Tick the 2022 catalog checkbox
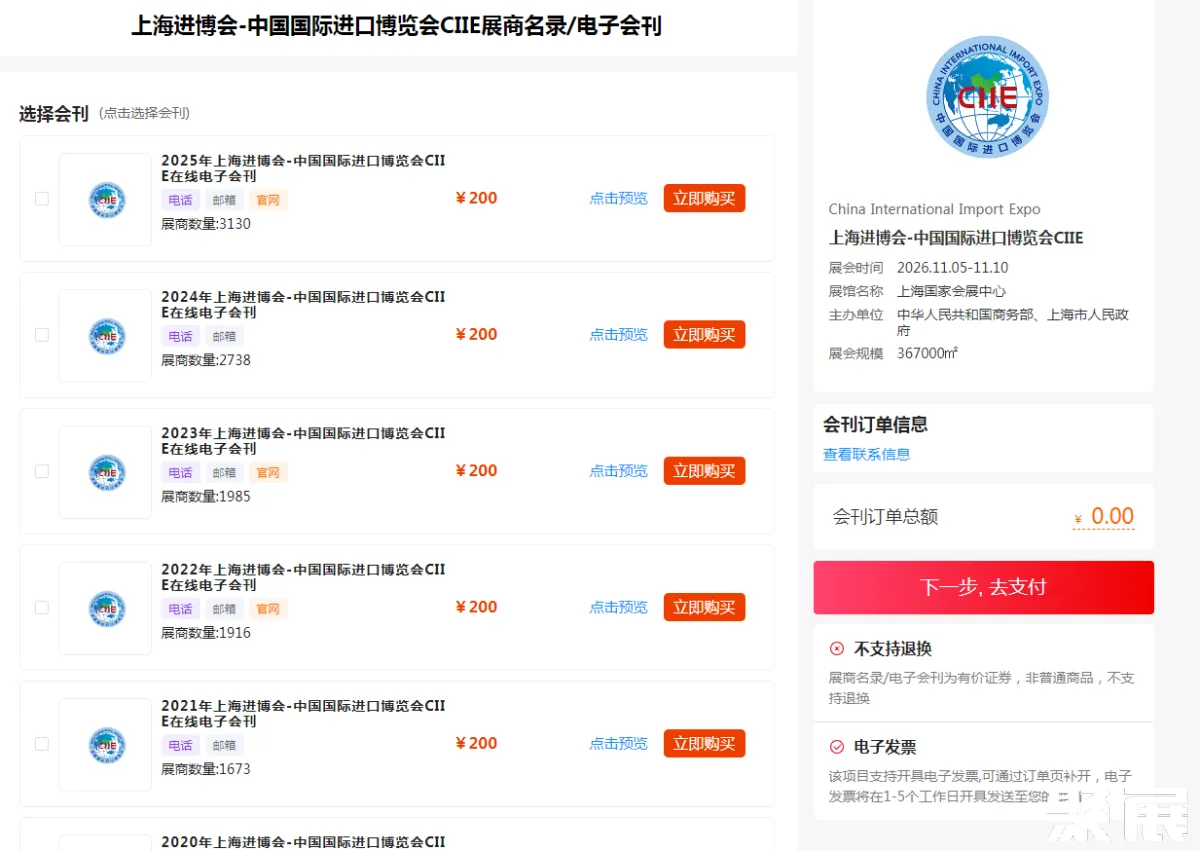The image size is (1200, 851). pyautogui.click(x=42, y=607)
